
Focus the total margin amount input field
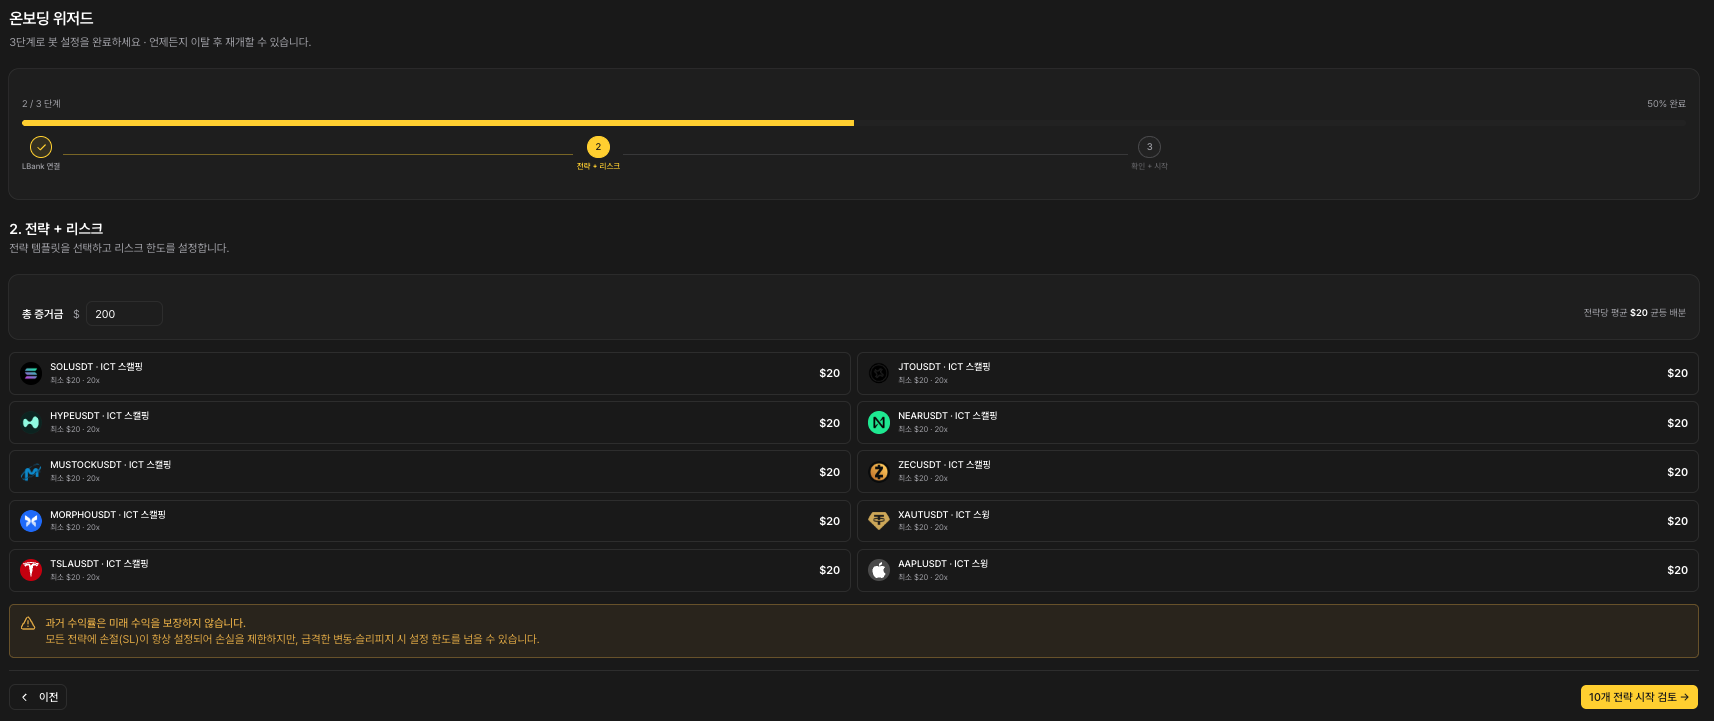pyautogui.click(x=124, y=314)
